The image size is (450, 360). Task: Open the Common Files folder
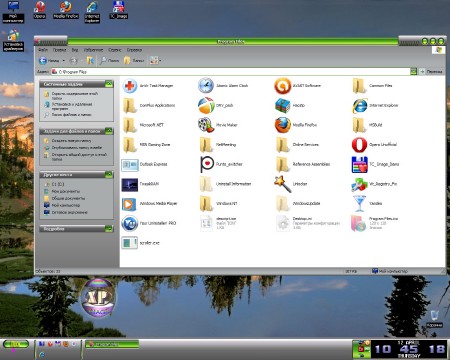(x=359, y=86)
